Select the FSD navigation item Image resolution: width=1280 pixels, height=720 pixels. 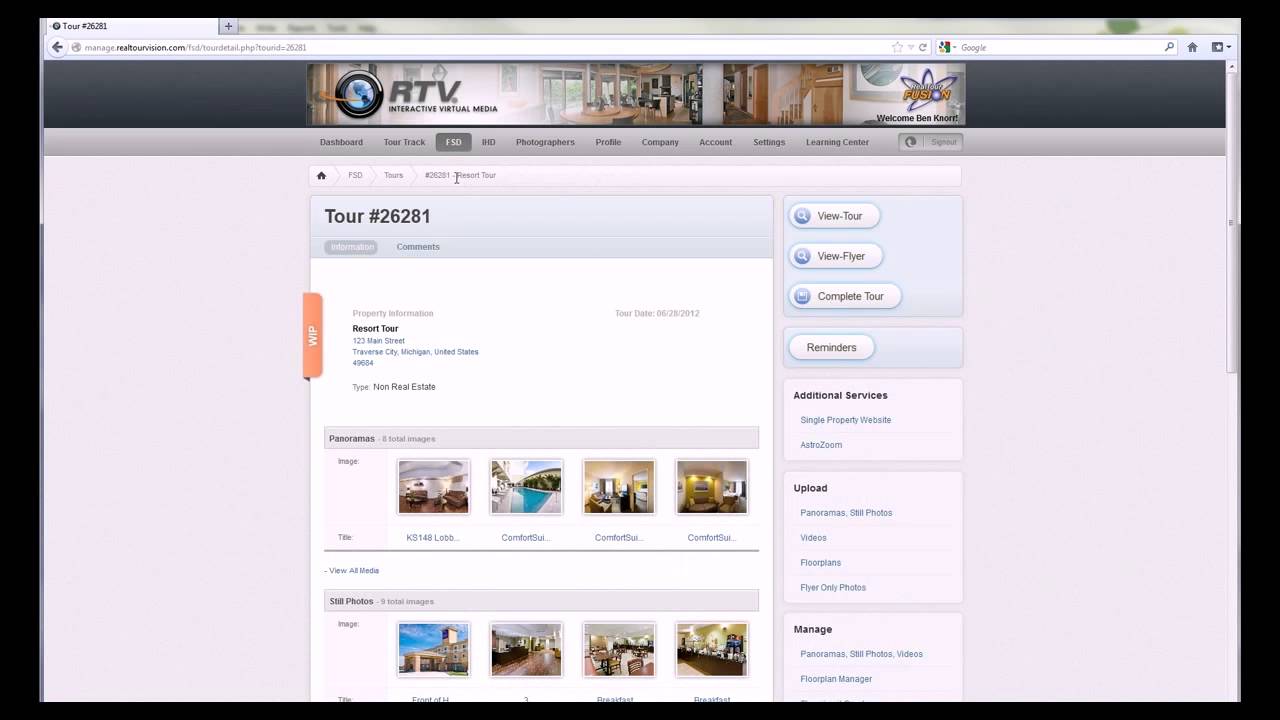[x=453, y=142]
